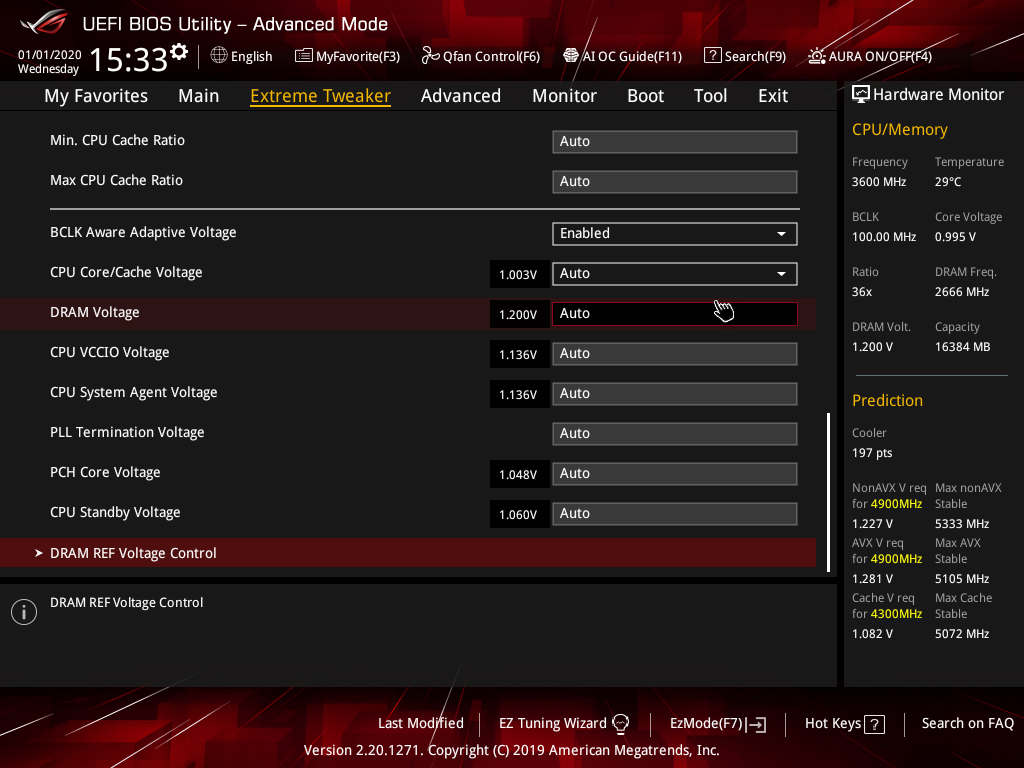The width and height of the screenshot is (1024, 768).
Task: Open EZ Tuning Wizard
Action: pyautogui.click(x=564, y=724)
